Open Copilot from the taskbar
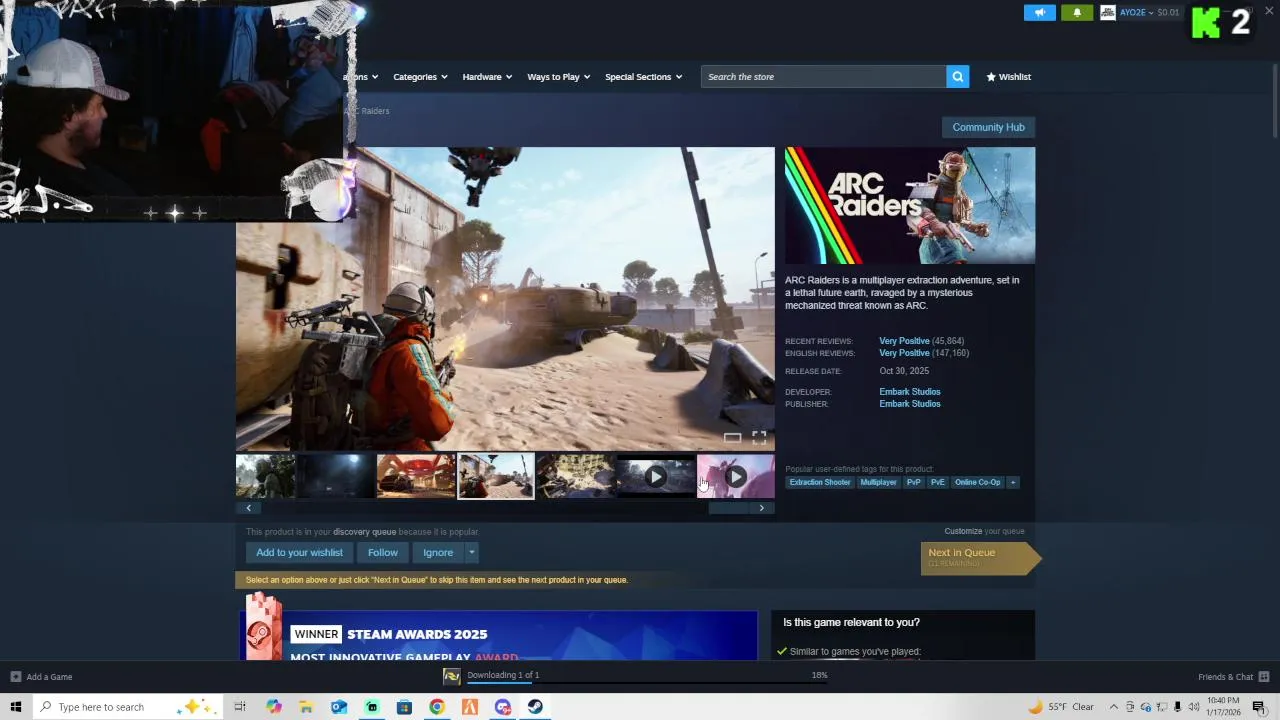 [x=274, y=707]
